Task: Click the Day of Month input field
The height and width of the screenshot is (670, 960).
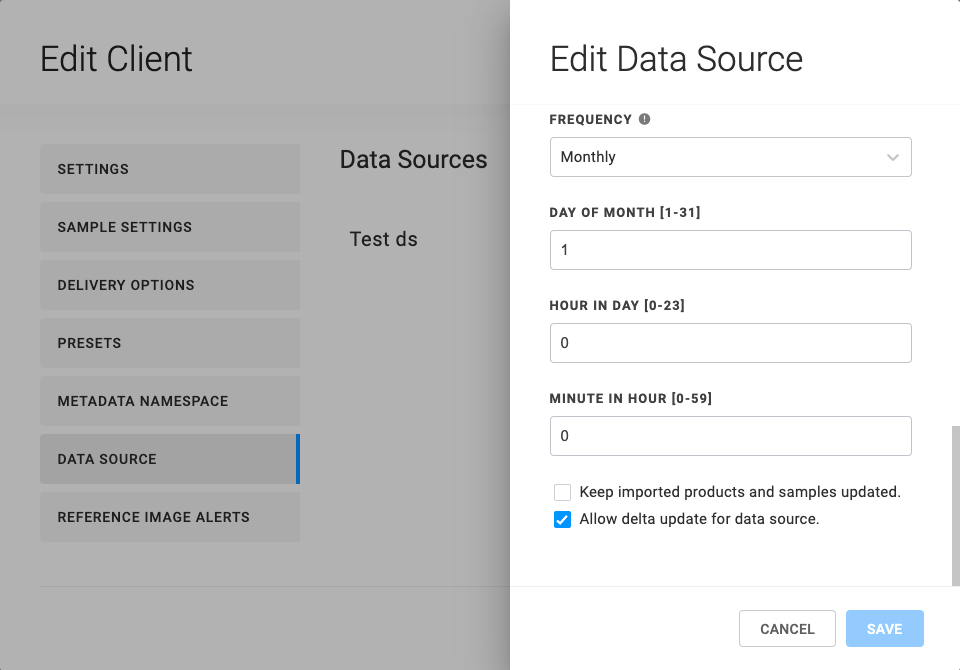Action: pos(730,250)
